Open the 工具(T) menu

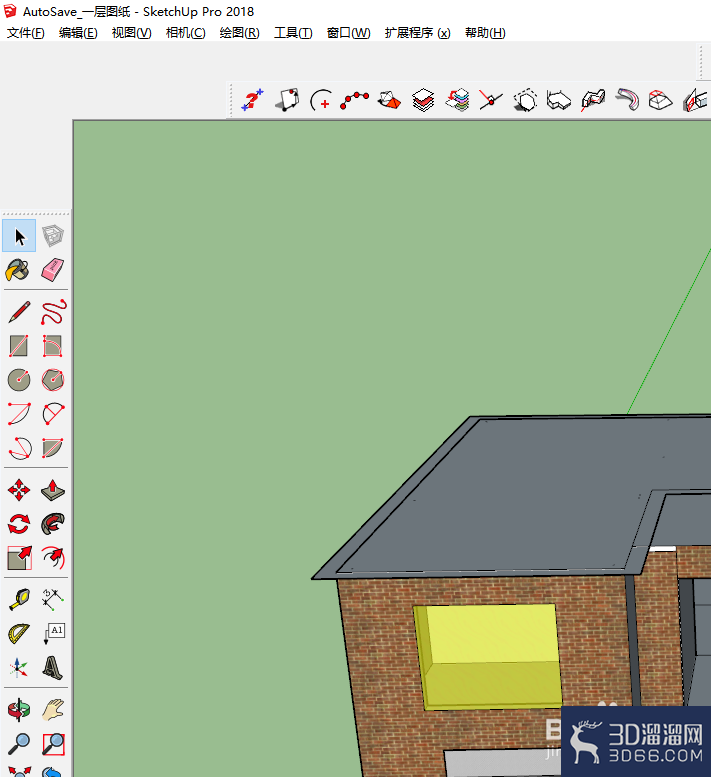tap(293, 33)
